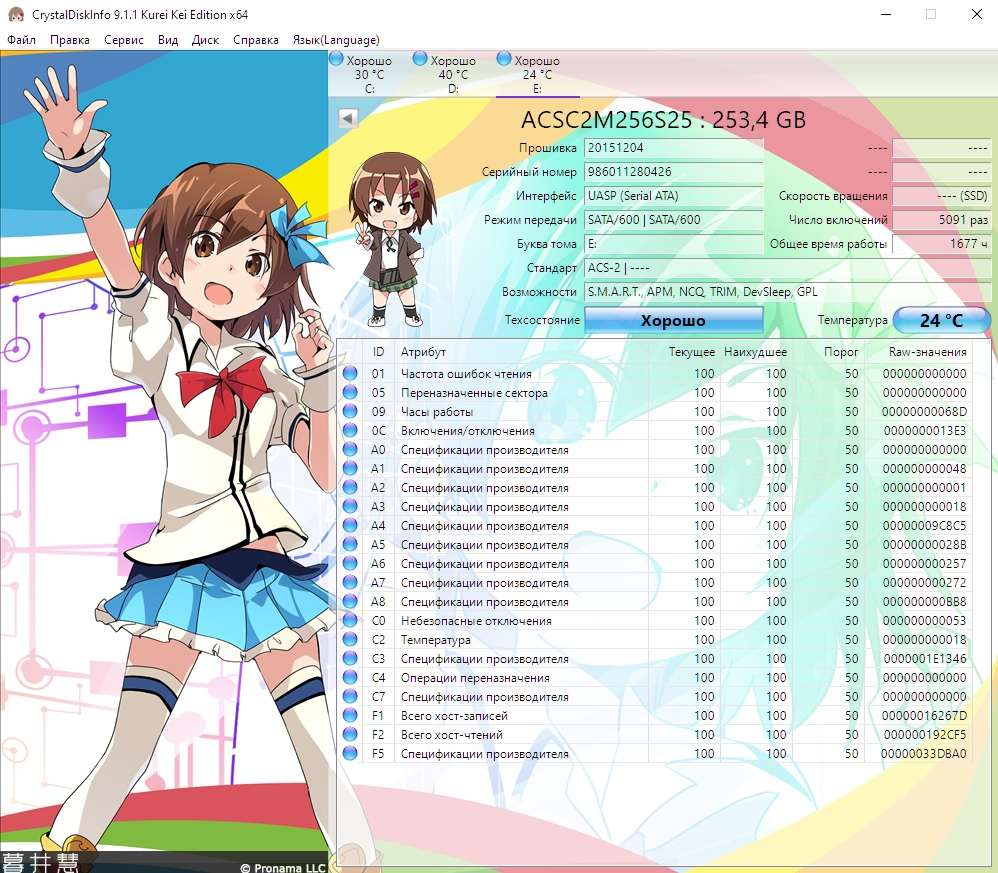Viewport: 998px width, 873px height.
Task: Click status icon of attribute A8
Action: tap(350, 602)
